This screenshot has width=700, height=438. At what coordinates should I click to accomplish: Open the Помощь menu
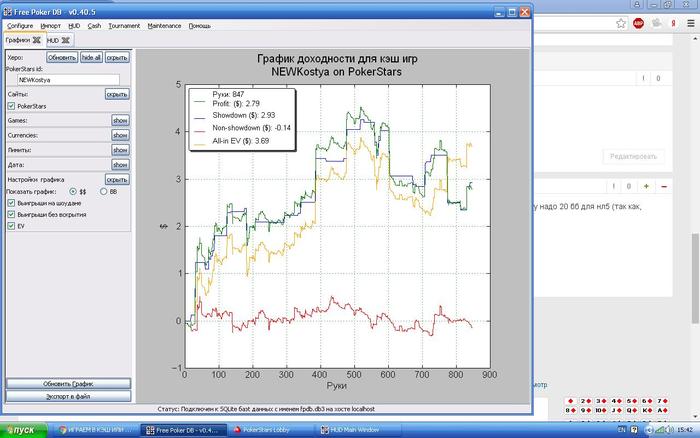tap(200, 26)
